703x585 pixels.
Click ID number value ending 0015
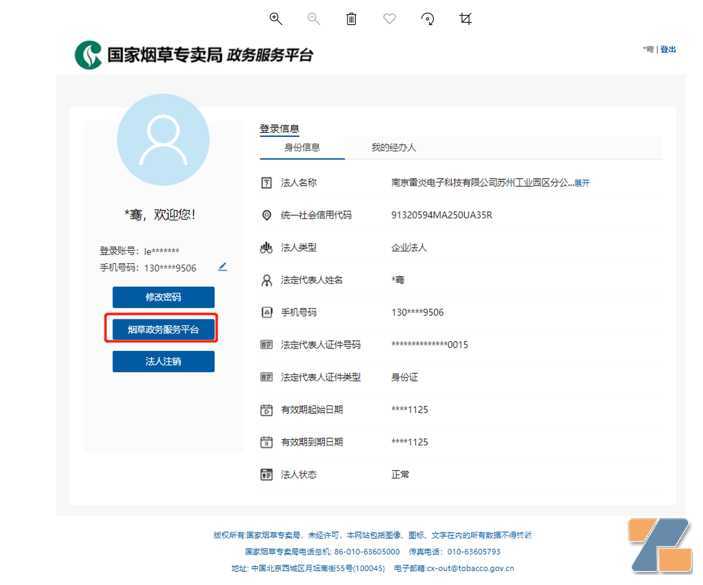430,345
